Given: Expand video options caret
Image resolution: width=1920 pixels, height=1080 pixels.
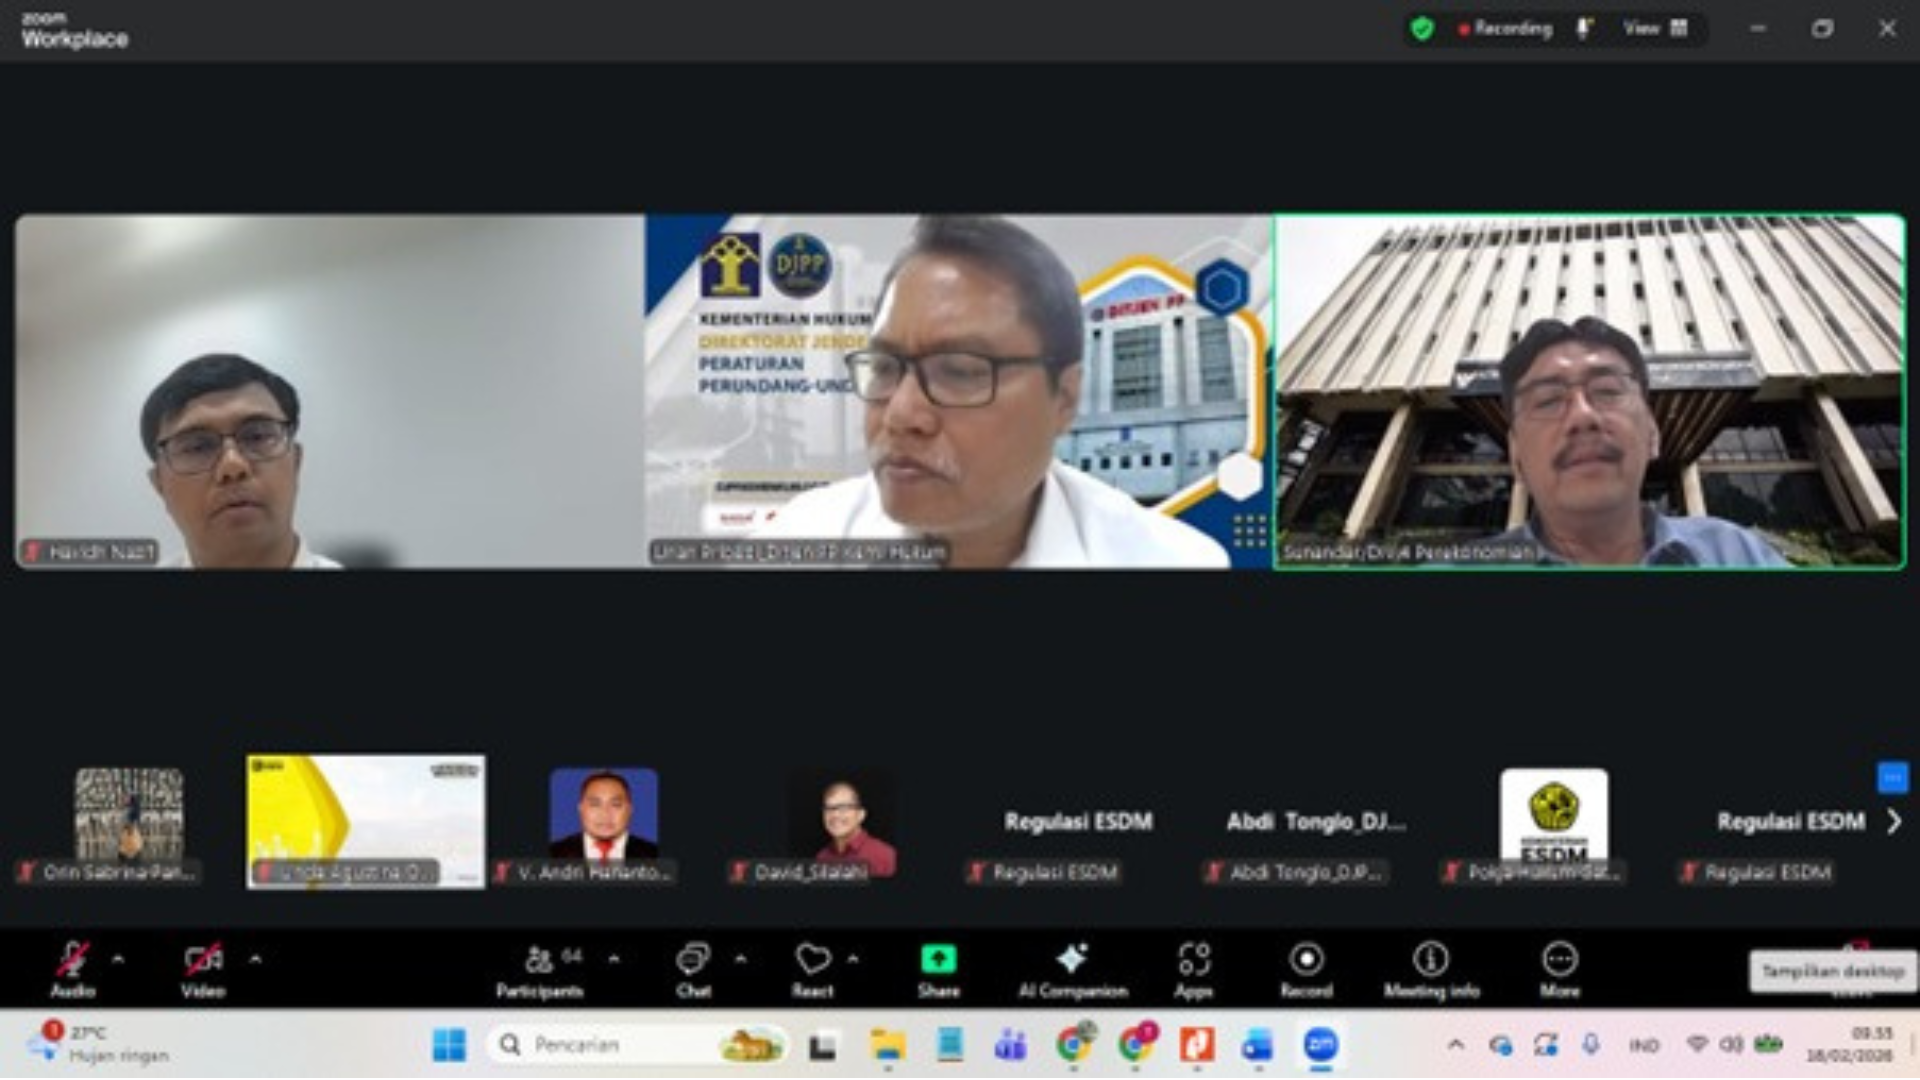Looking at the screenshot, I should coord(255,959).
